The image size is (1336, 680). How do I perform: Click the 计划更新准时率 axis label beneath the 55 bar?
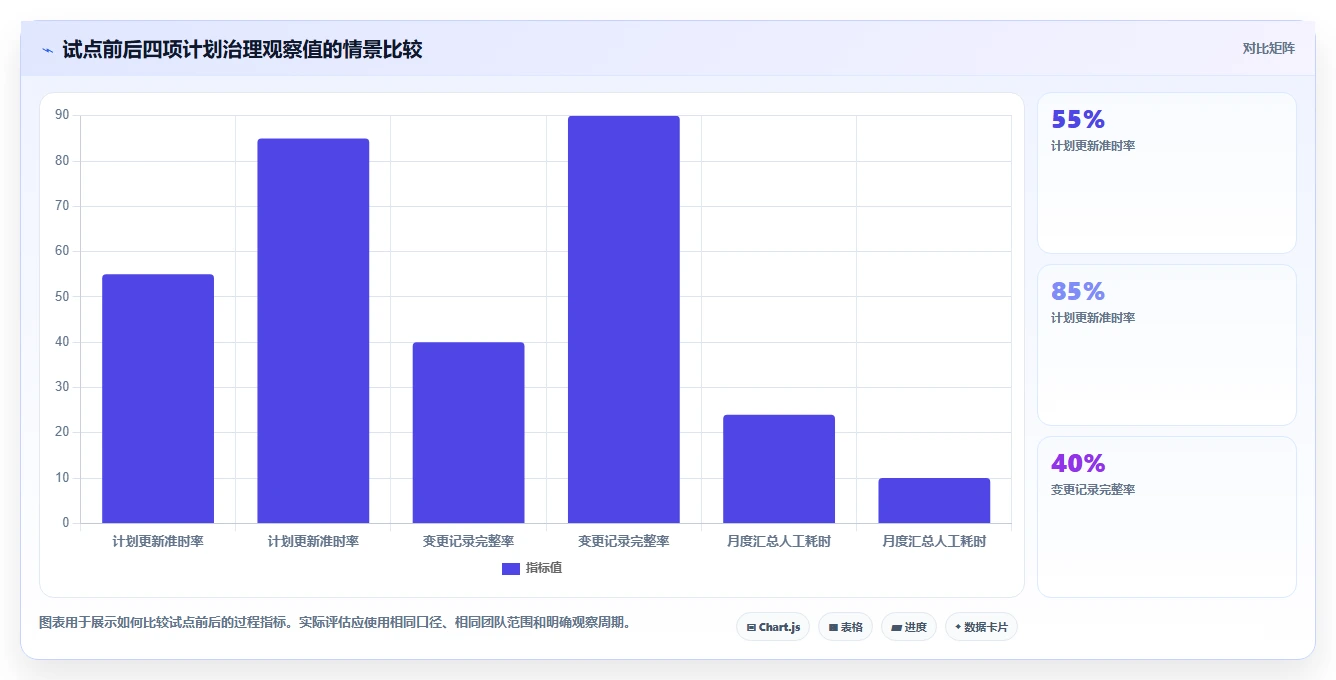click(158, 541)
